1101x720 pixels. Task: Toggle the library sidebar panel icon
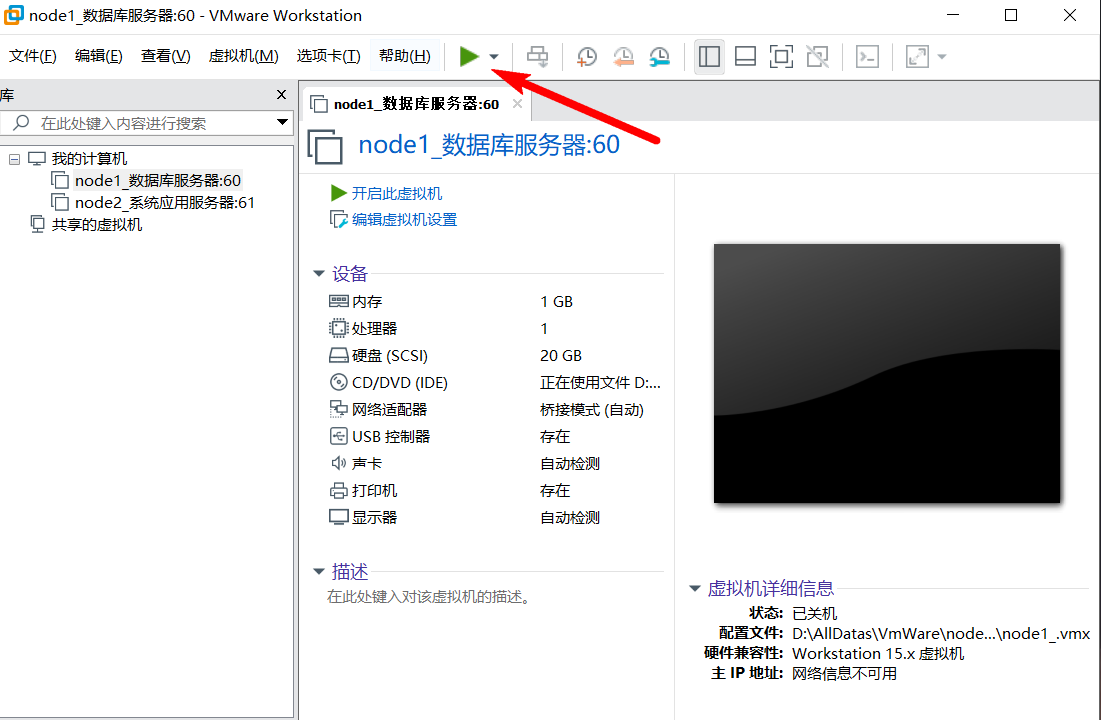[x=709, y=57]
